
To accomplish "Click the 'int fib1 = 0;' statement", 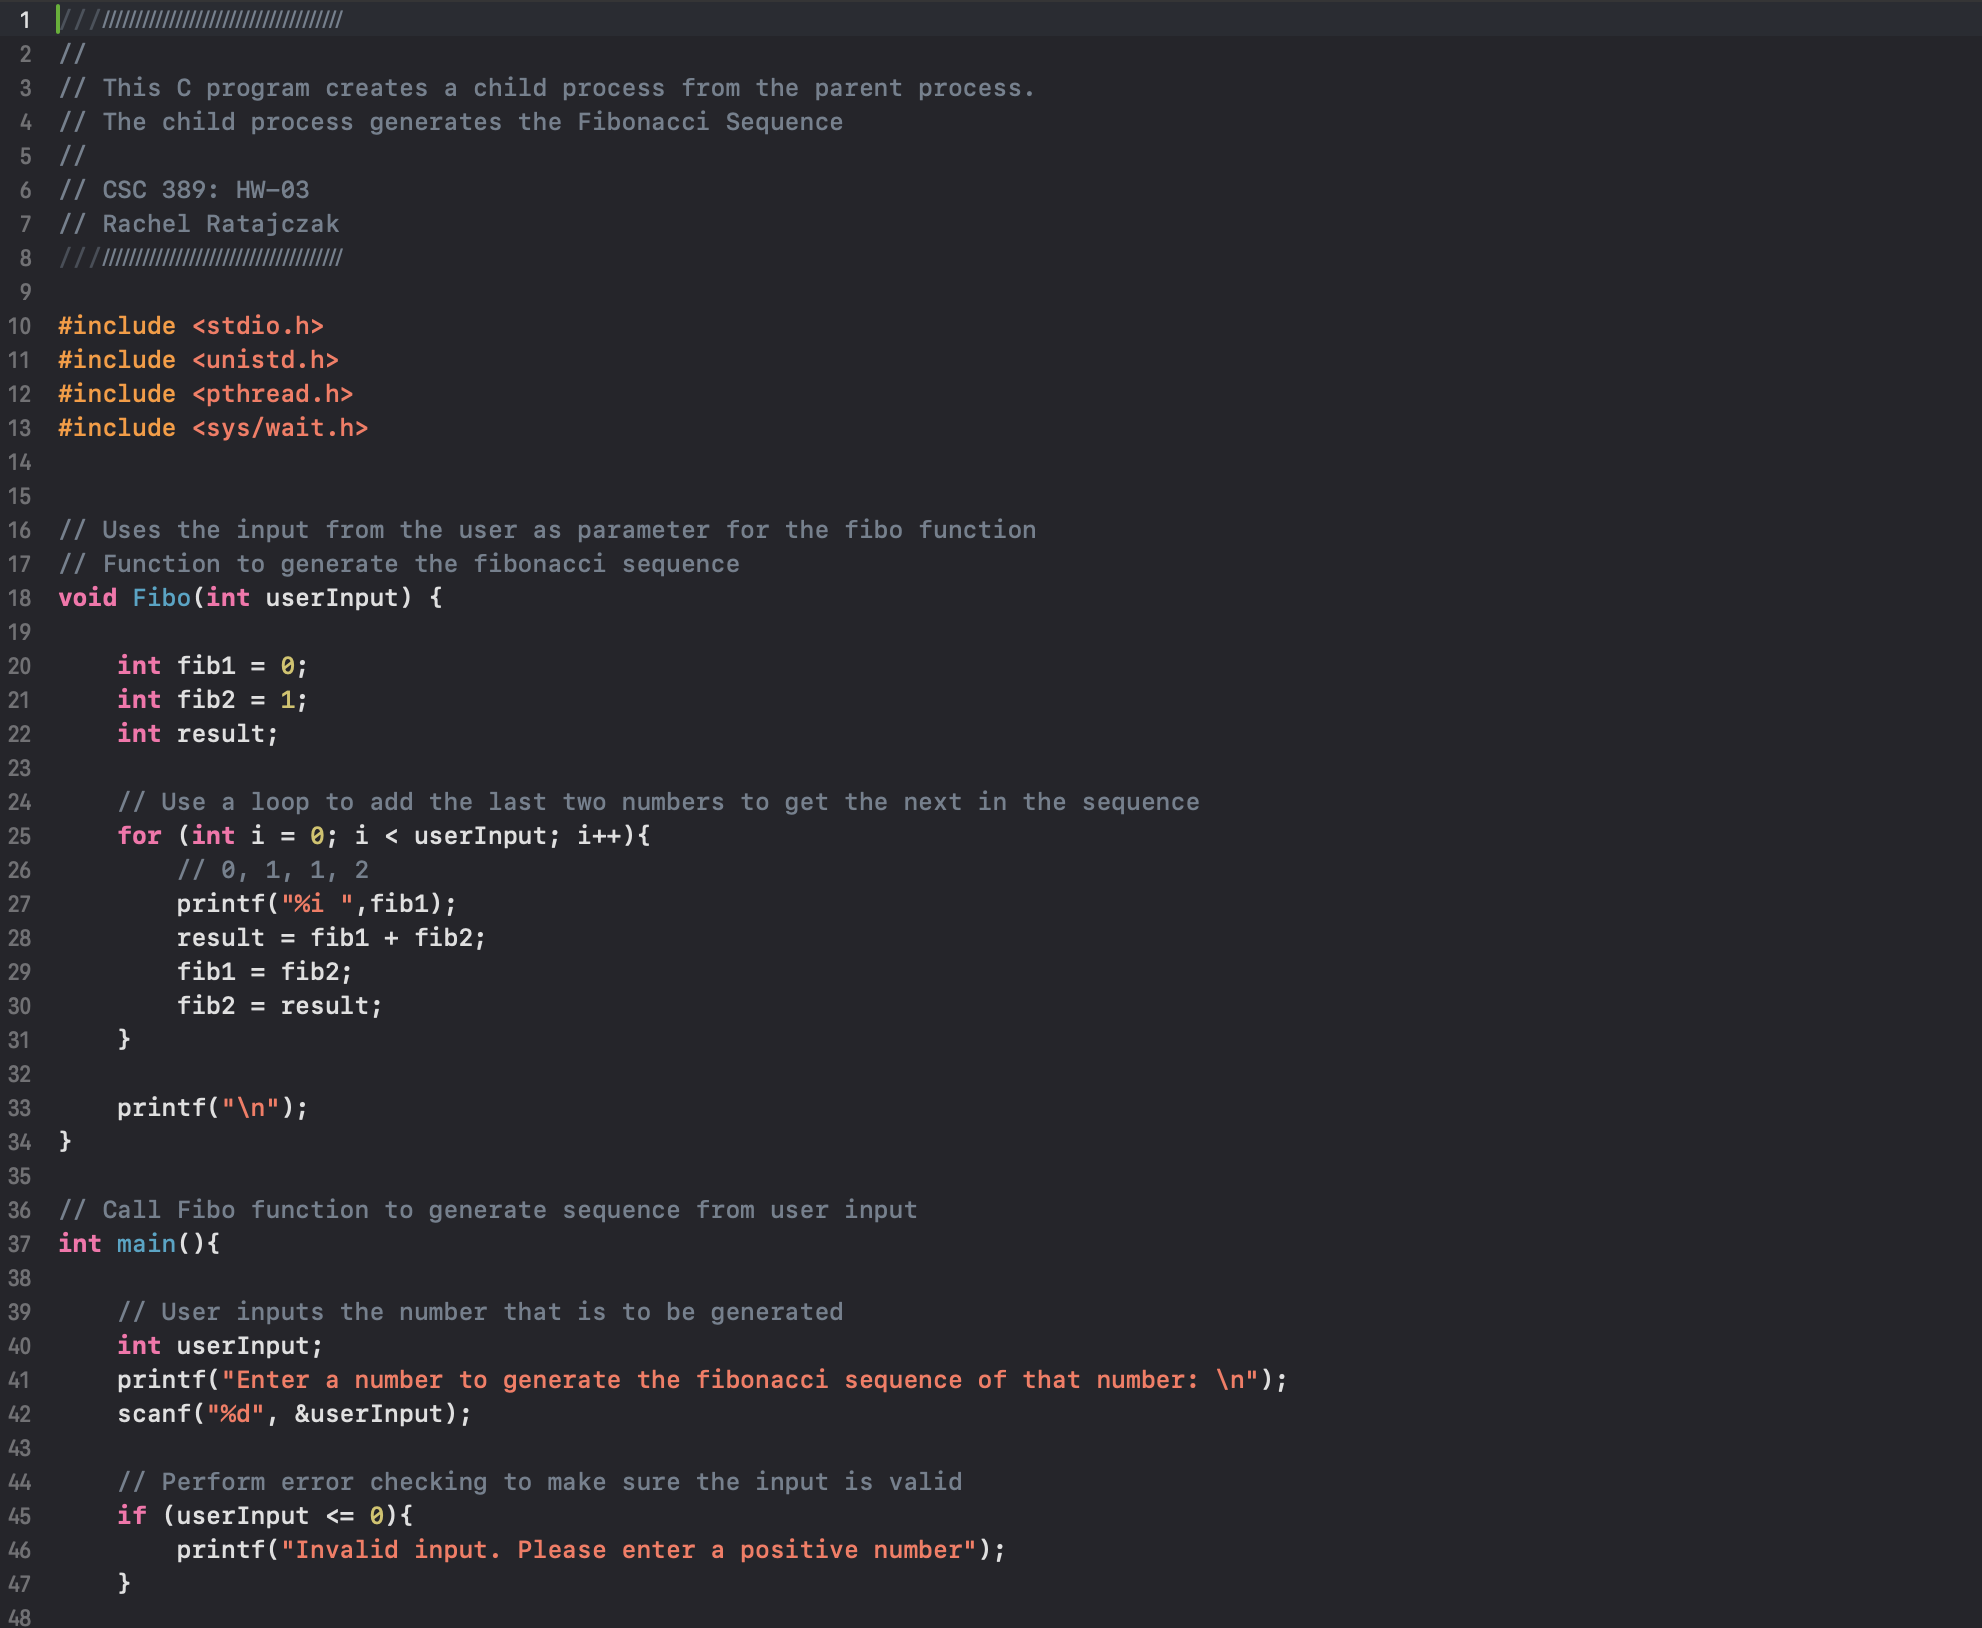I will click(x=213, y=666).
